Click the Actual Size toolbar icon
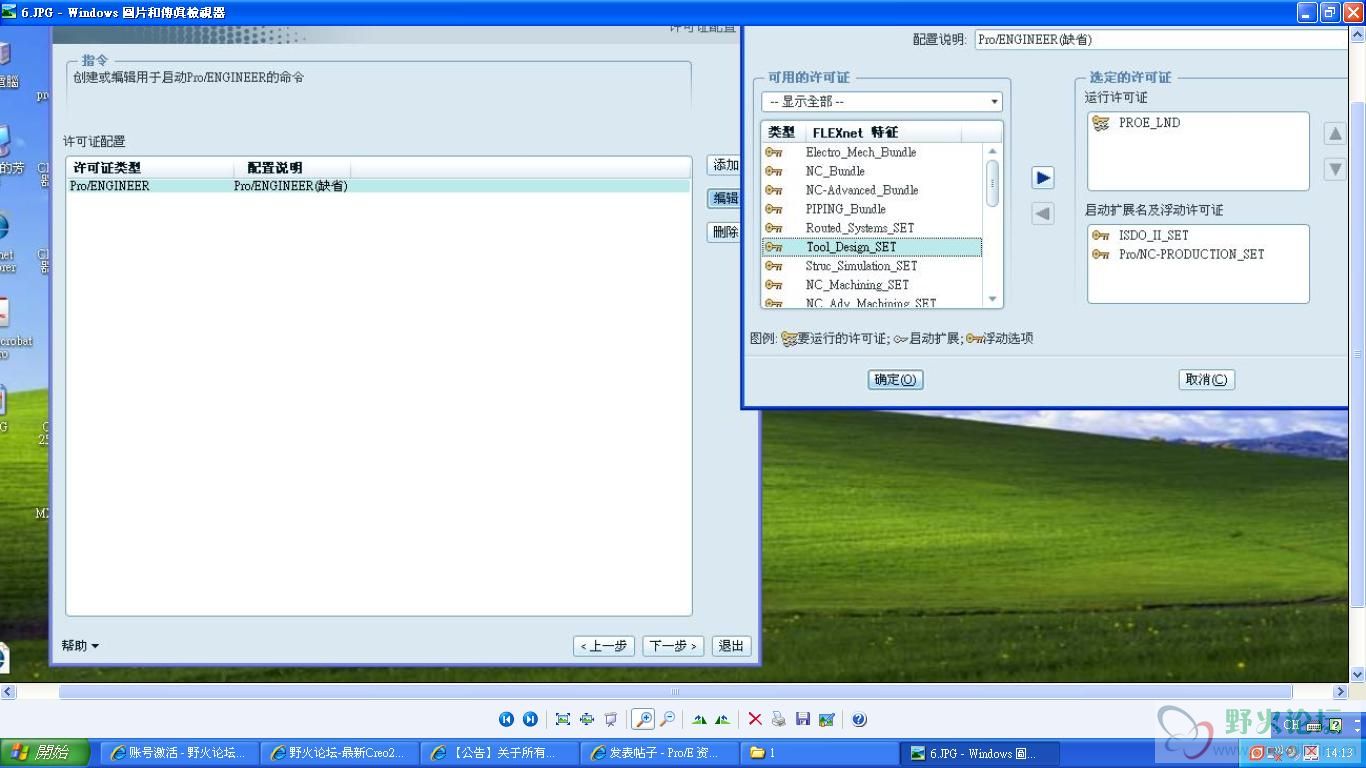The width and height of the screenshot is (1366, 768). coord(587,719)
